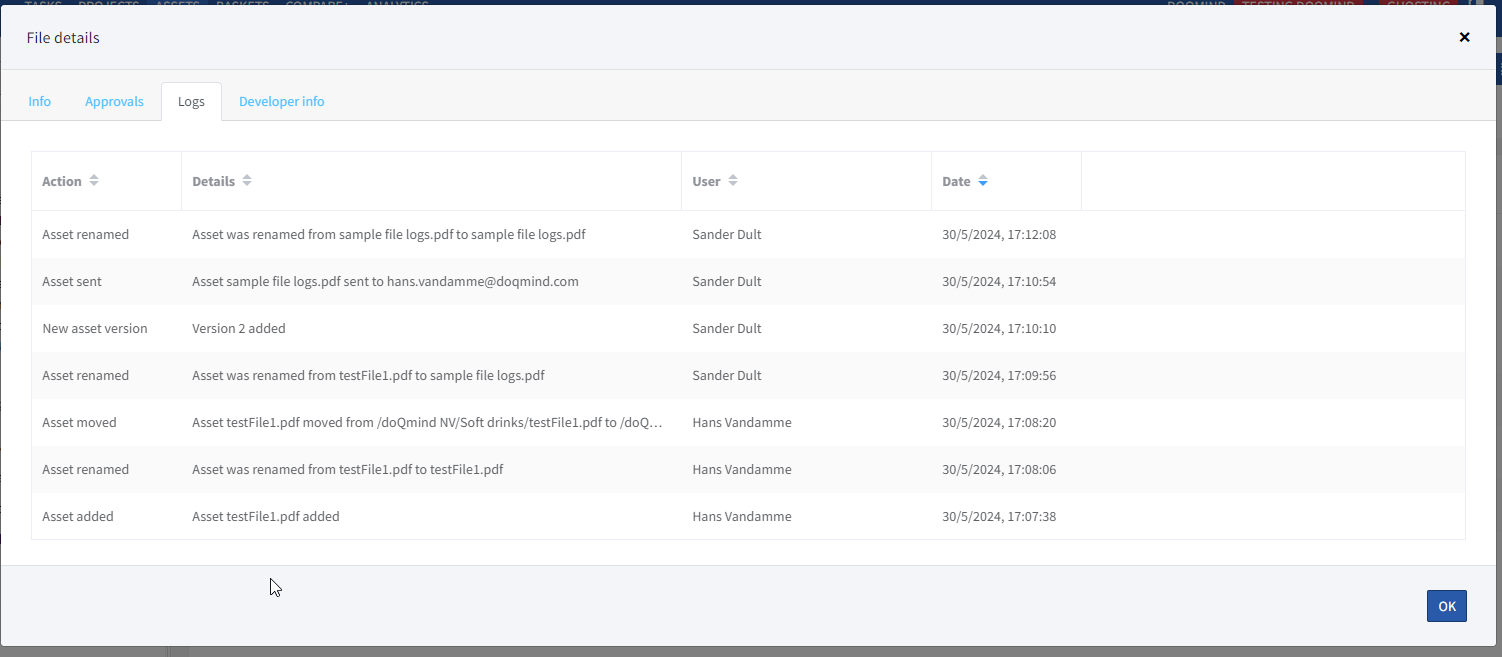Click Hans Vandamme in the Asset moved row
1502x657 pixels.
pyautogui.click(x=741, y=422)
